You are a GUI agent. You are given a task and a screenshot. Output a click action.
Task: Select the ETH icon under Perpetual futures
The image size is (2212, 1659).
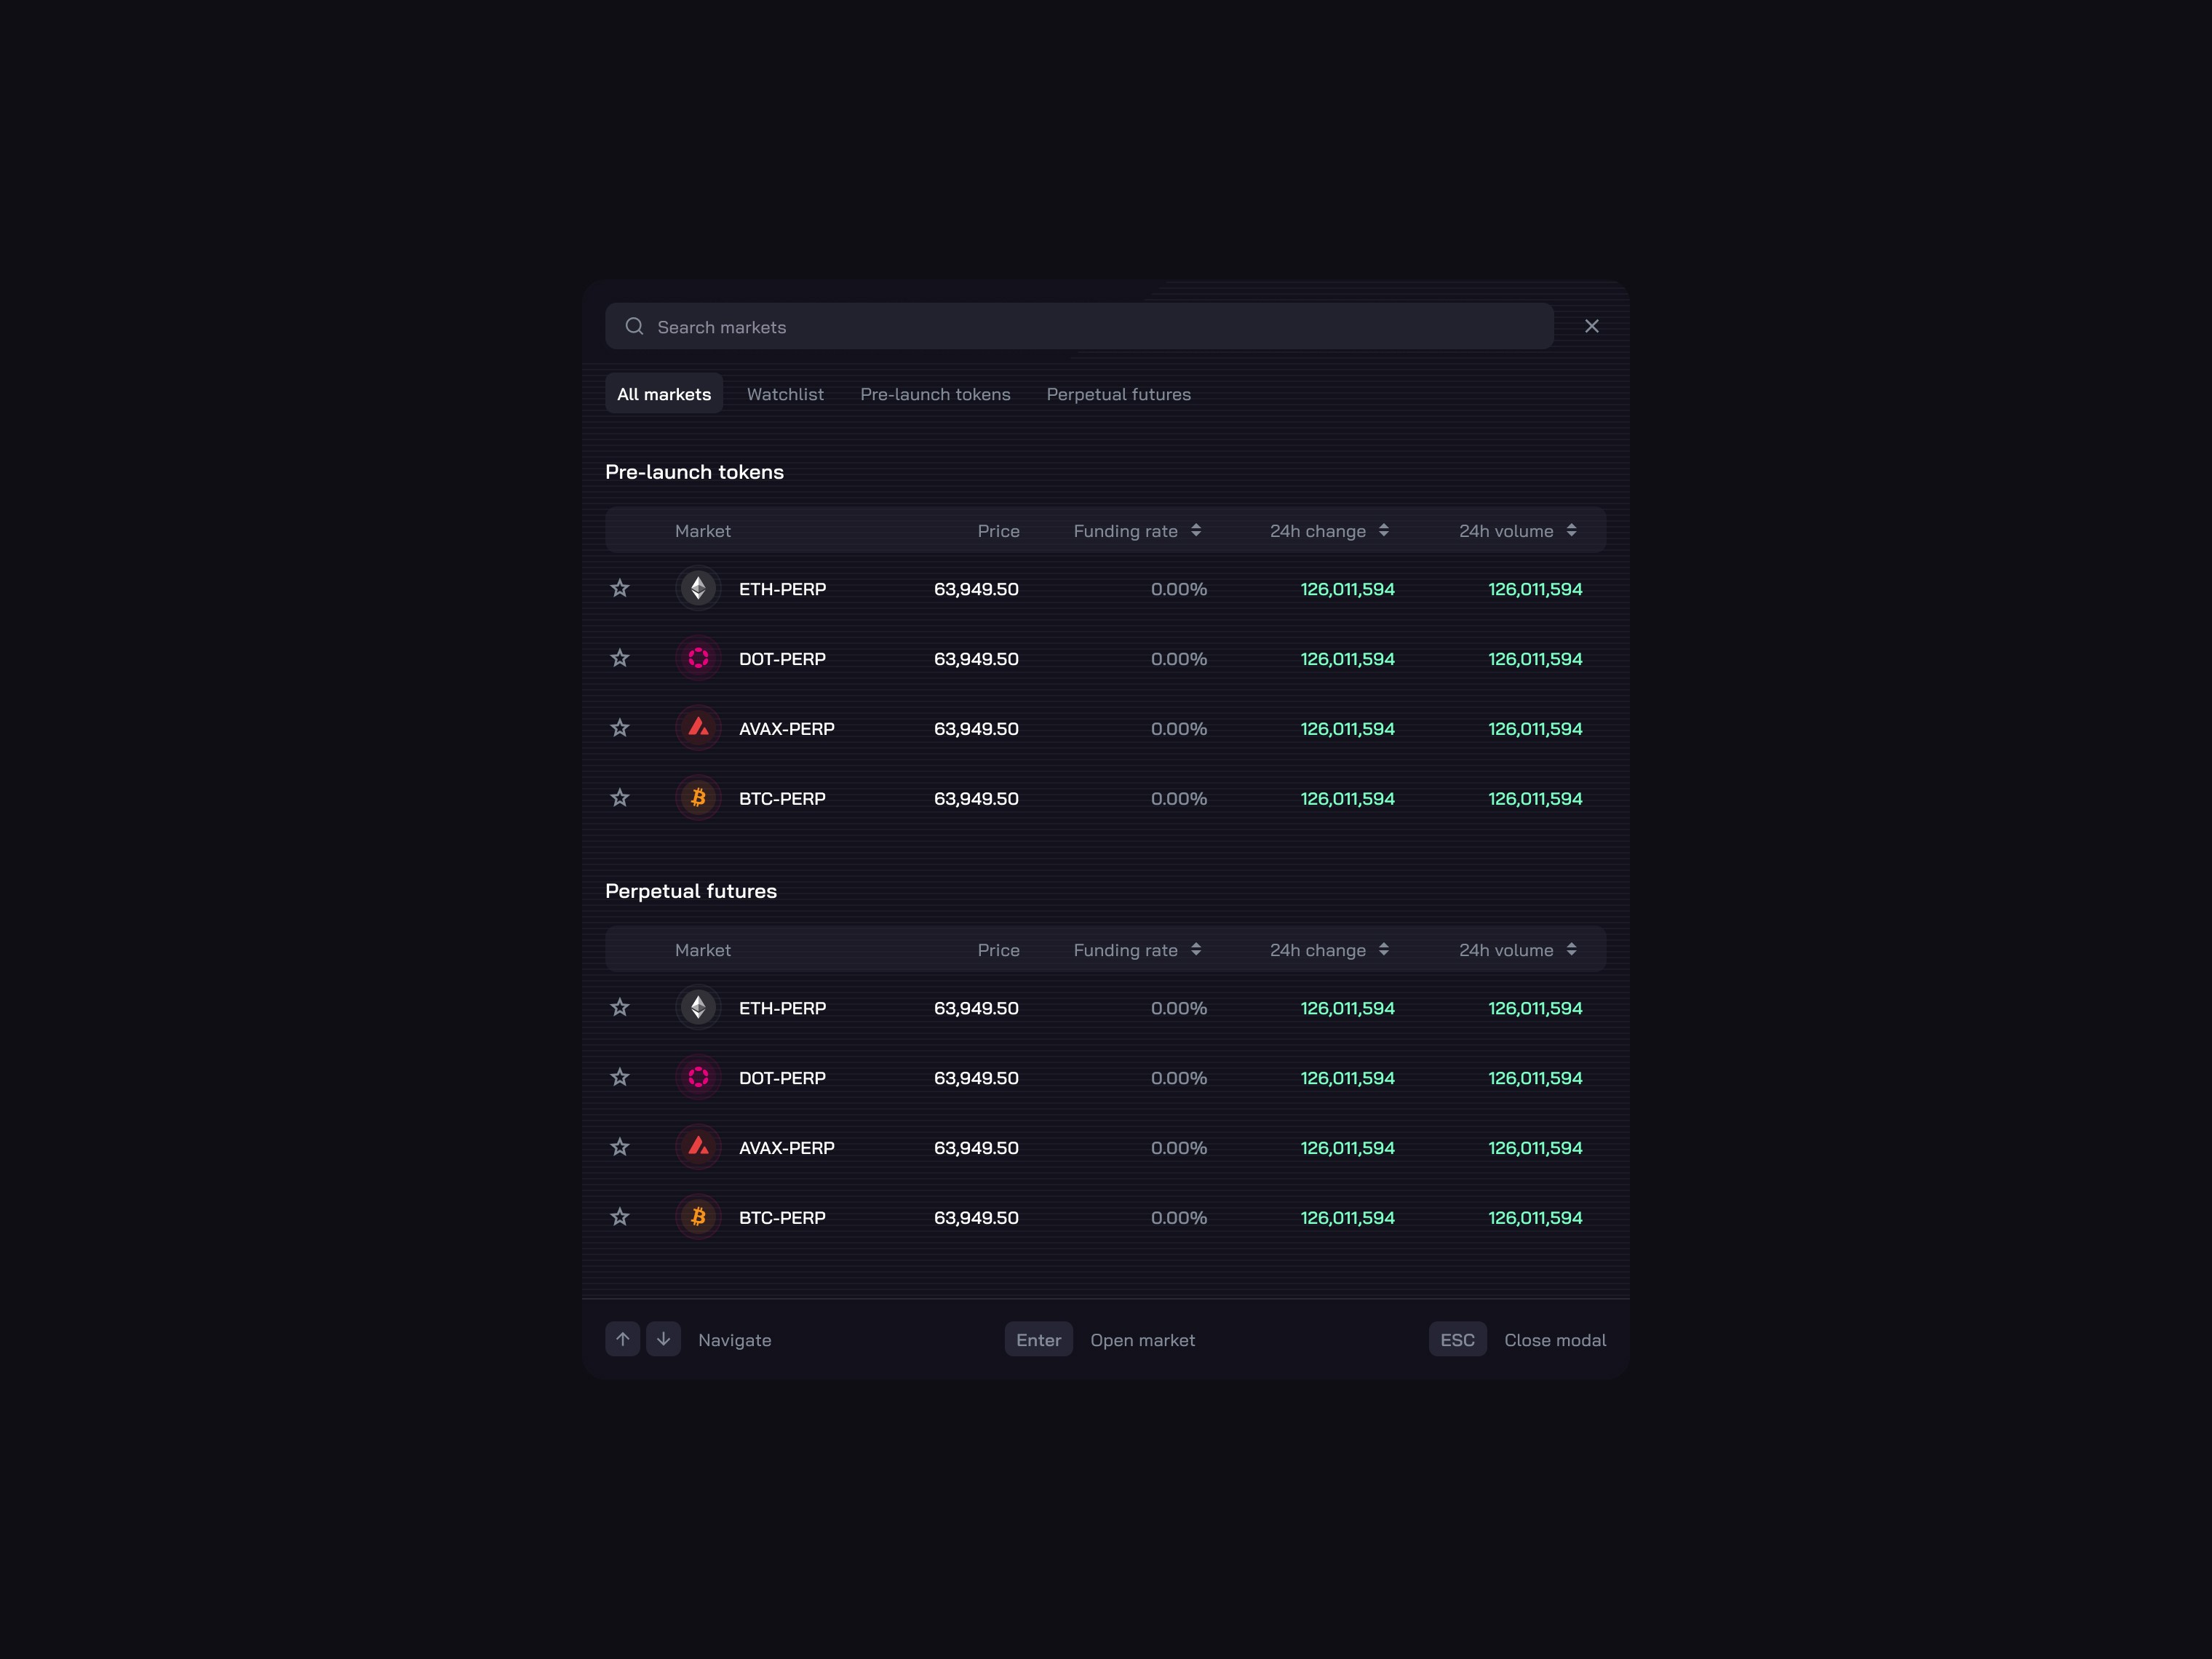698,1007
